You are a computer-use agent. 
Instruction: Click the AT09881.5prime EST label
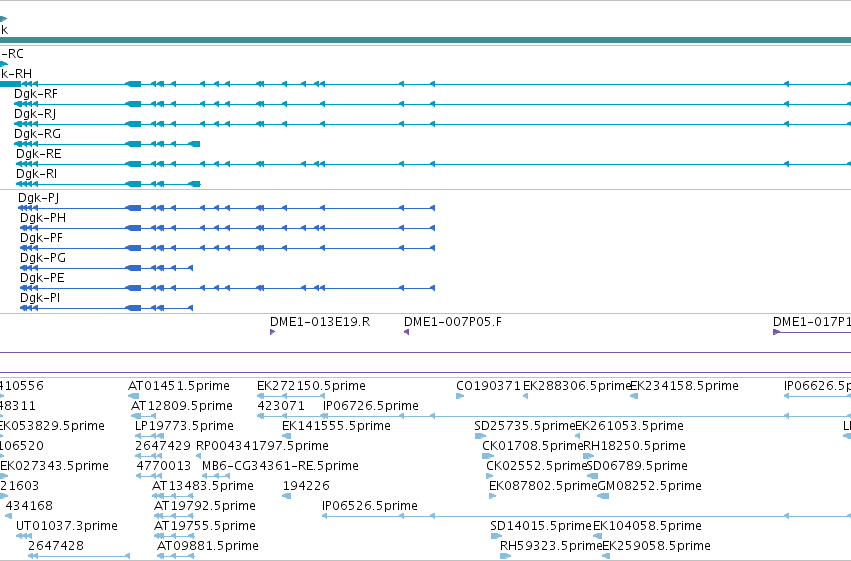coord(208,546)
